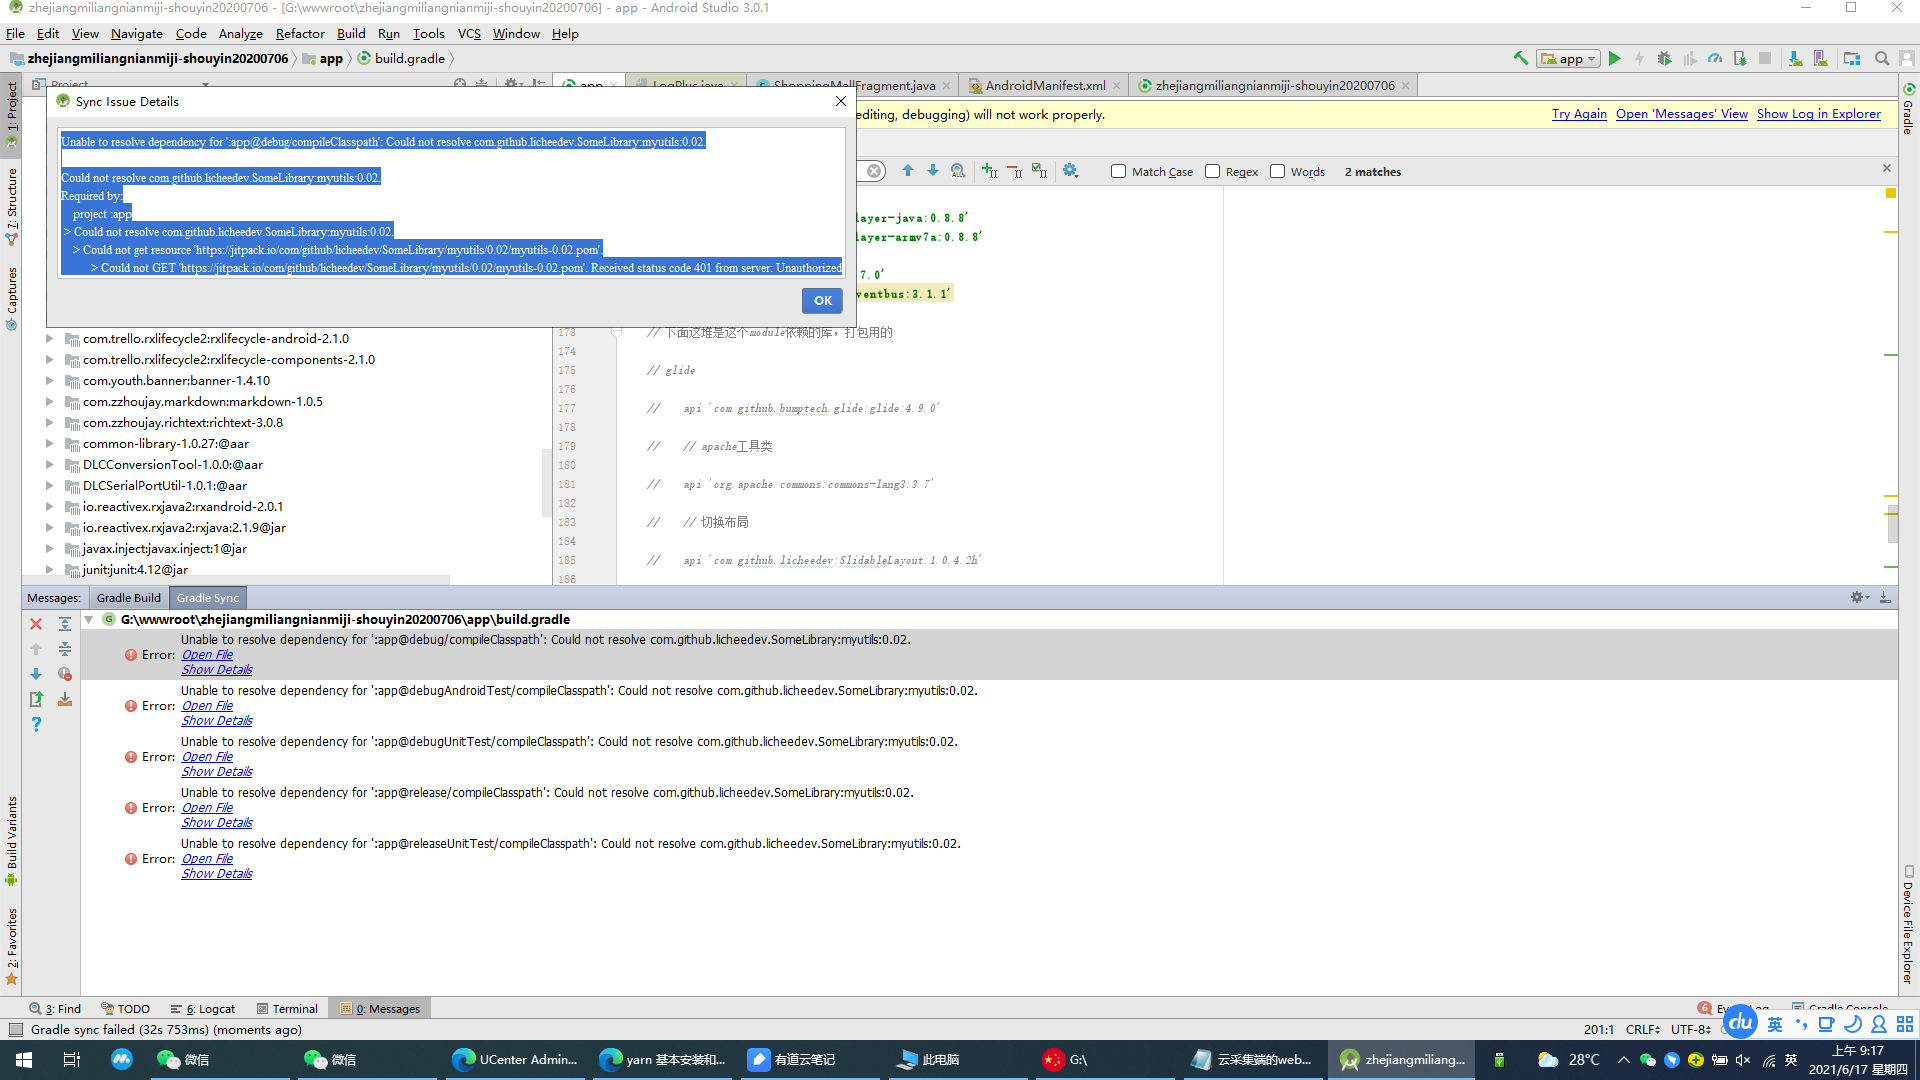The height and width of the screenshot is (1080, 1920).
Task: Switch to the Gradle Build tab
Action: click(128, 598)
